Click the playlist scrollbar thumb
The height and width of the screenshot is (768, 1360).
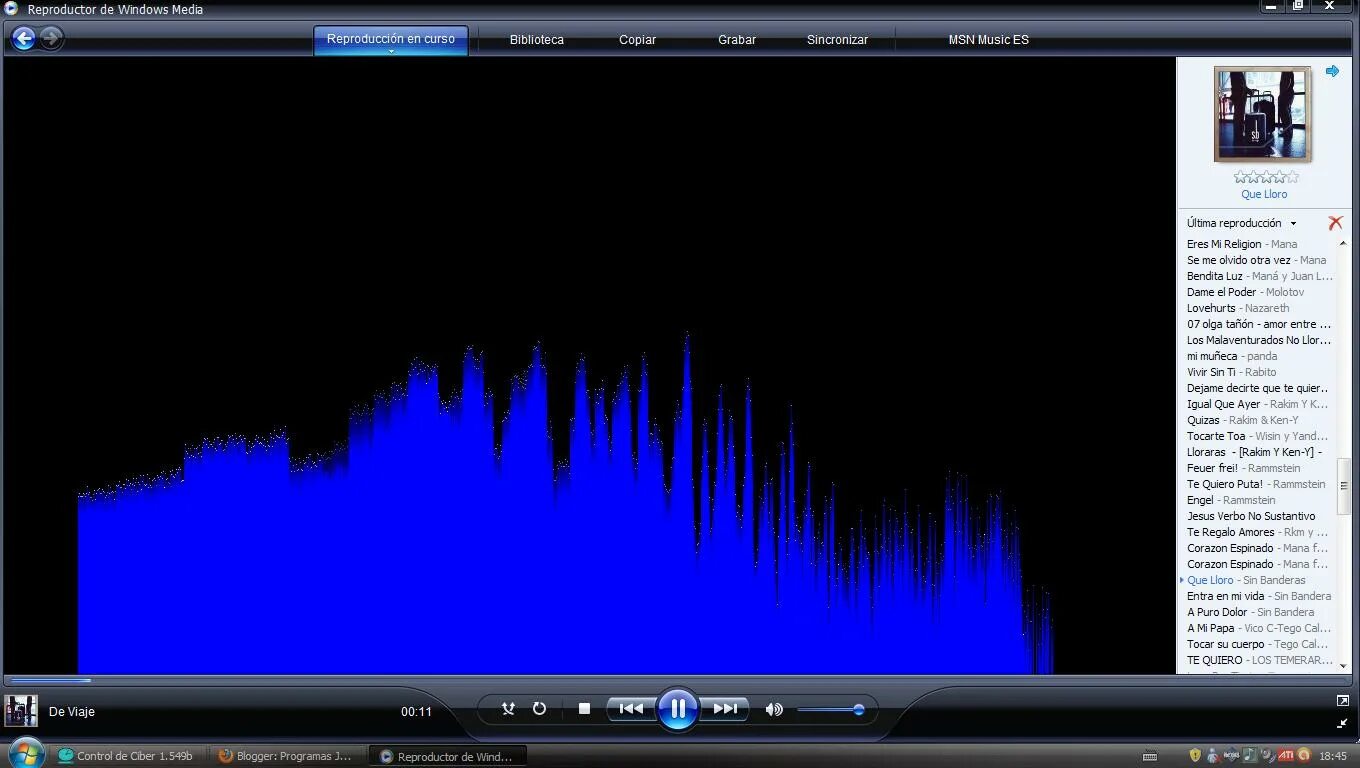tap(1343, 487)
